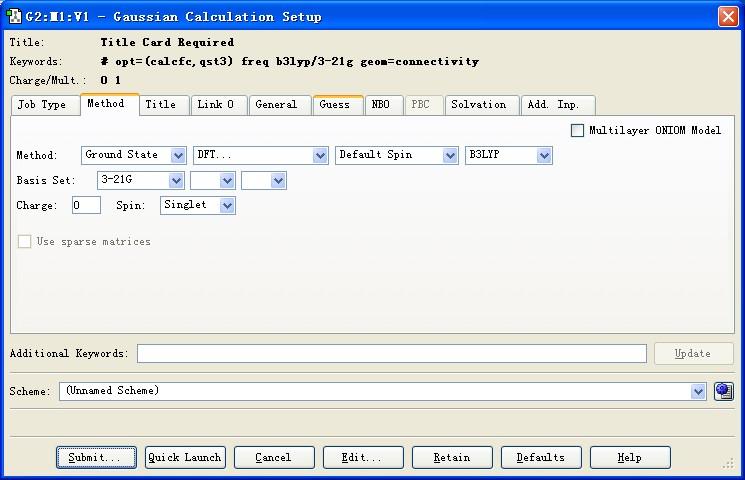Viewport: 745px width, 480px height.
Task: Click the Update button
Action: [x=694, y=354]
